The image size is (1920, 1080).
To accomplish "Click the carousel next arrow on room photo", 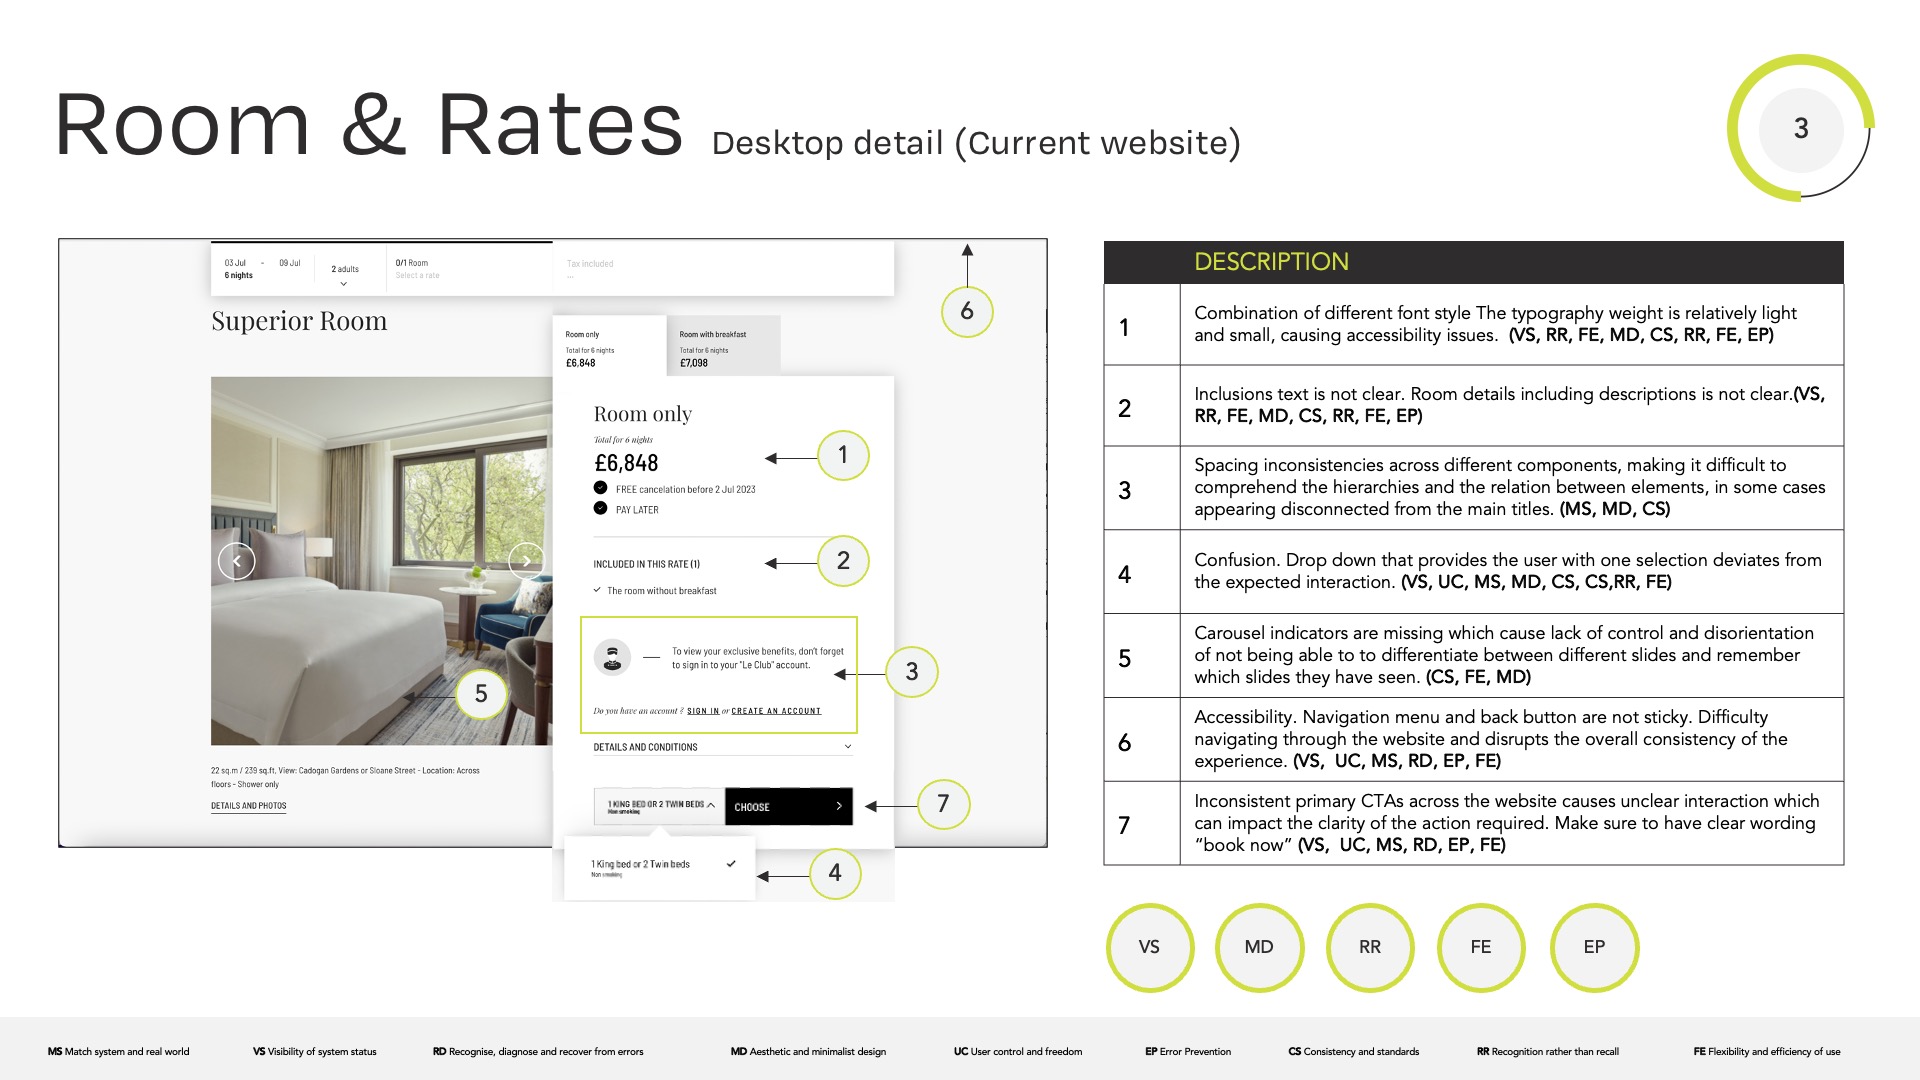I will pyautogui.click(x=526, y=561).
